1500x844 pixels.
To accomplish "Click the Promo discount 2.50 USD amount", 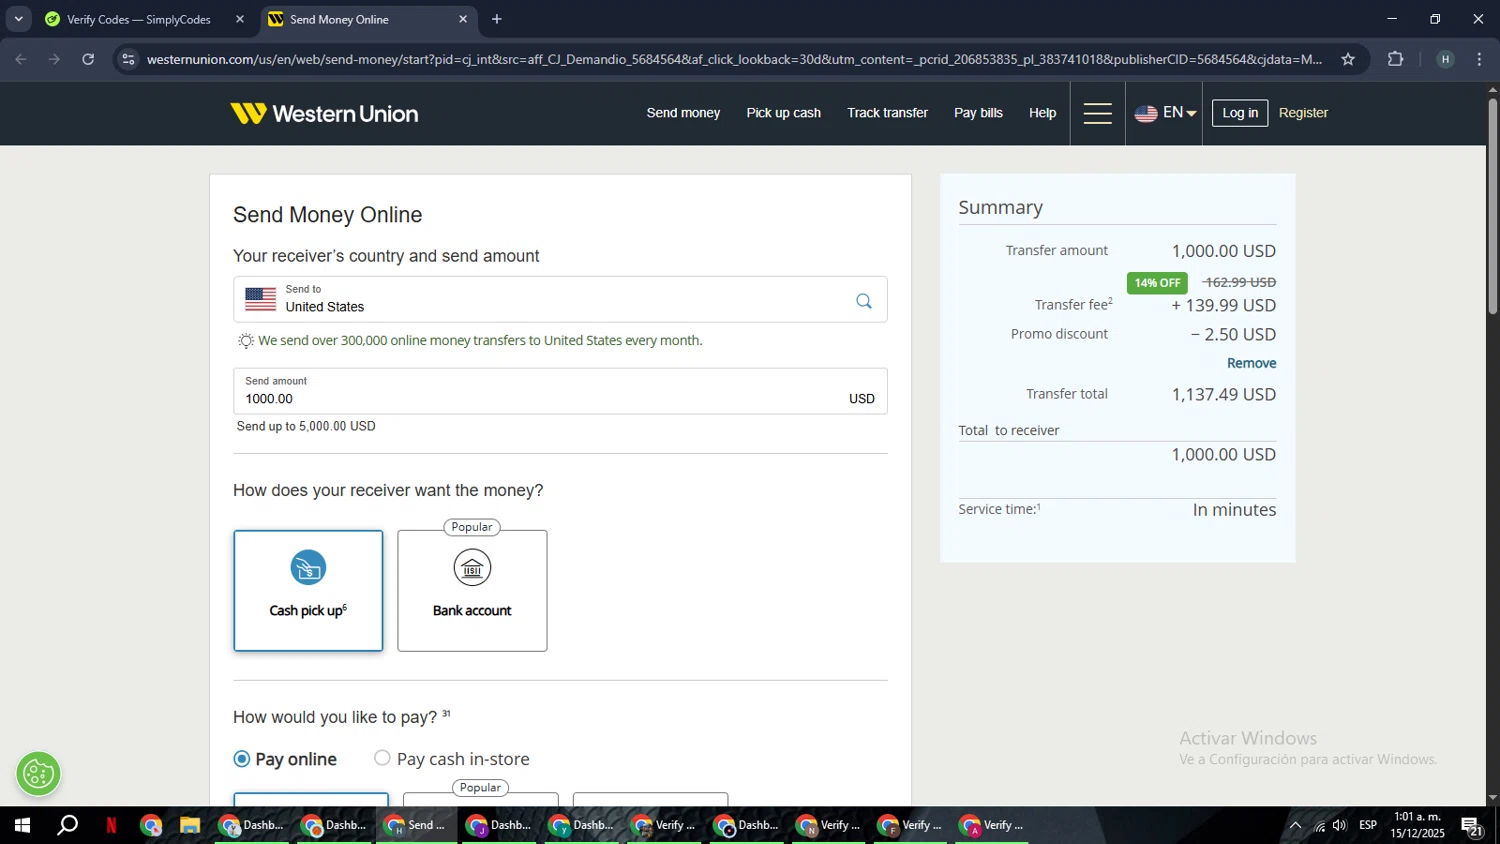I will 1233,335.
